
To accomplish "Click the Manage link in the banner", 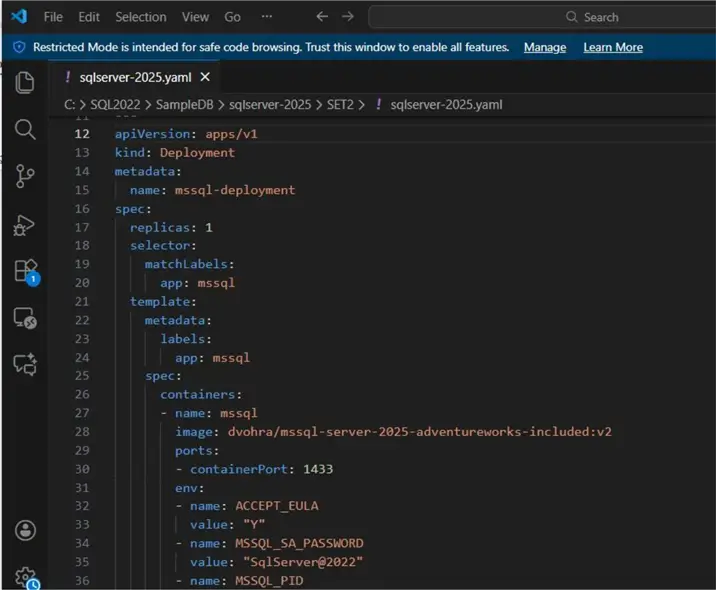I will pyautogui.click(x=545, y=47).
